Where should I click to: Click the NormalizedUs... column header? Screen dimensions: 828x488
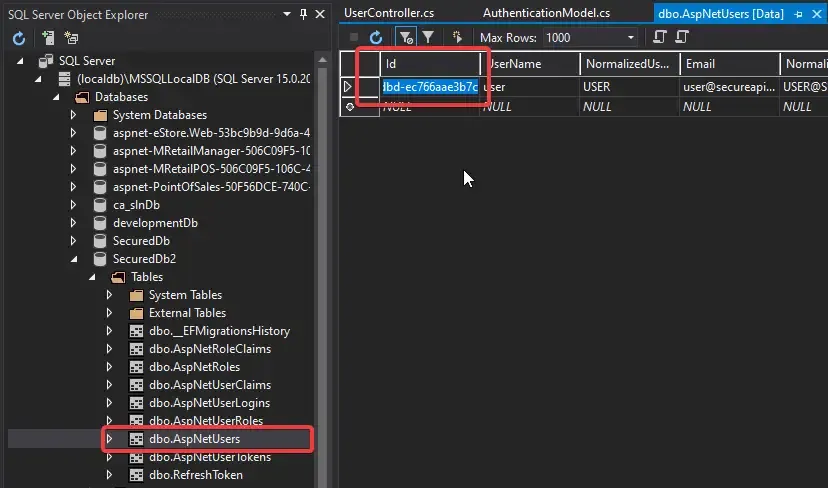[x=629, y=64]
